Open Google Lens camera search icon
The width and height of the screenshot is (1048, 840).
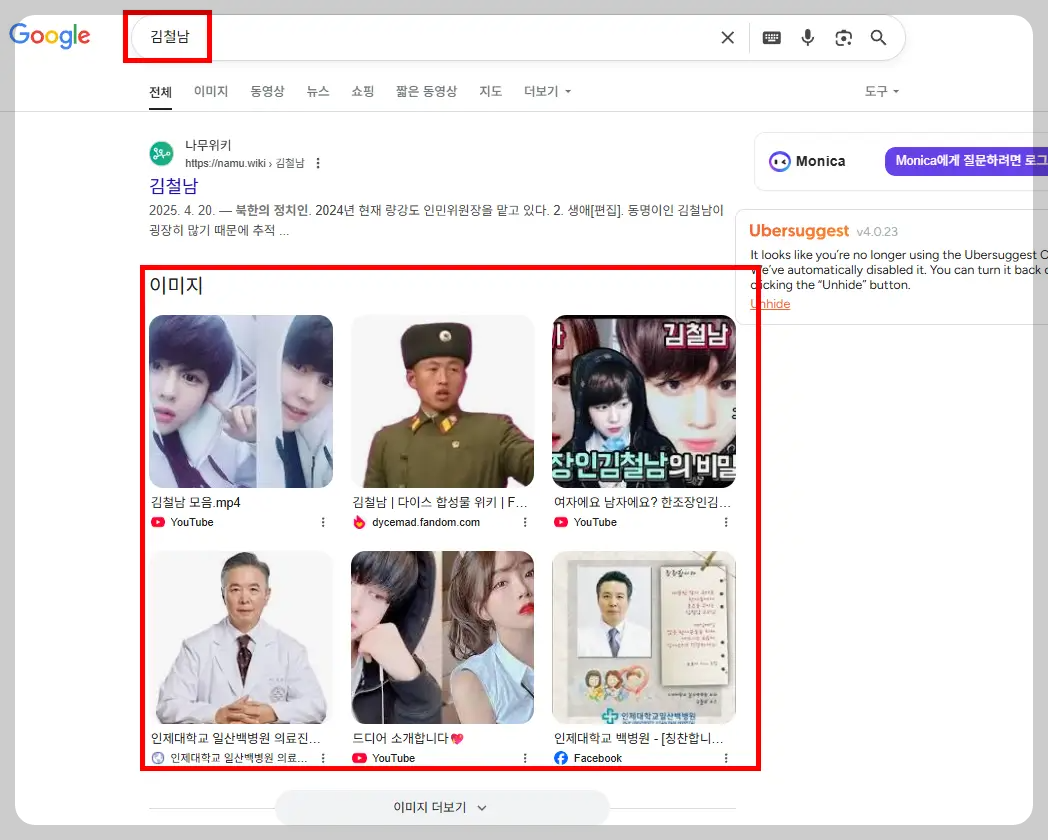click(843, 37)
